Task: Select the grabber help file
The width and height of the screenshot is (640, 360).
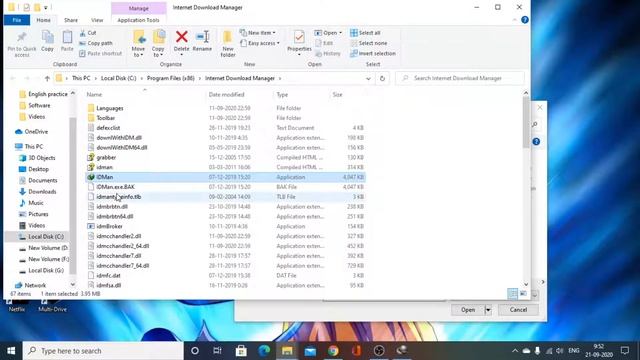Action: tap(106, 157)
